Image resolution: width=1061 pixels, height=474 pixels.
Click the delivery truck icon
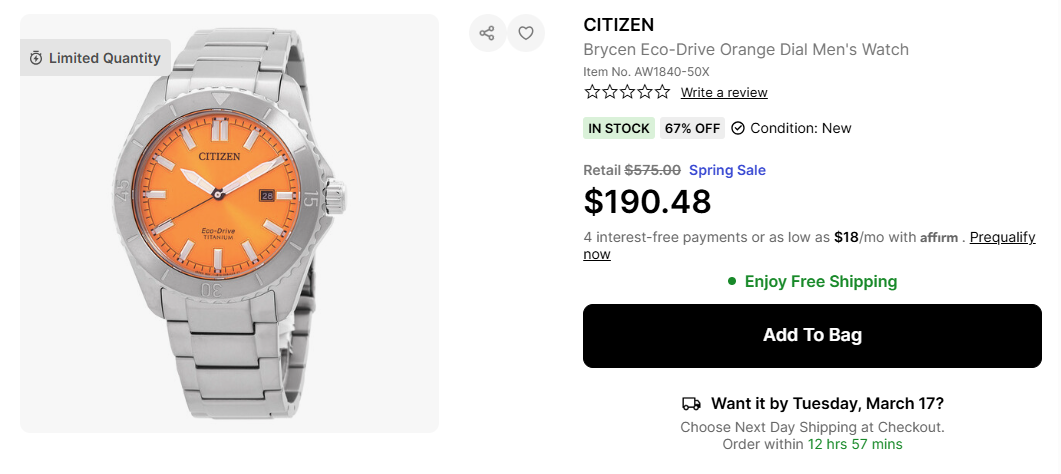(691, 404)
